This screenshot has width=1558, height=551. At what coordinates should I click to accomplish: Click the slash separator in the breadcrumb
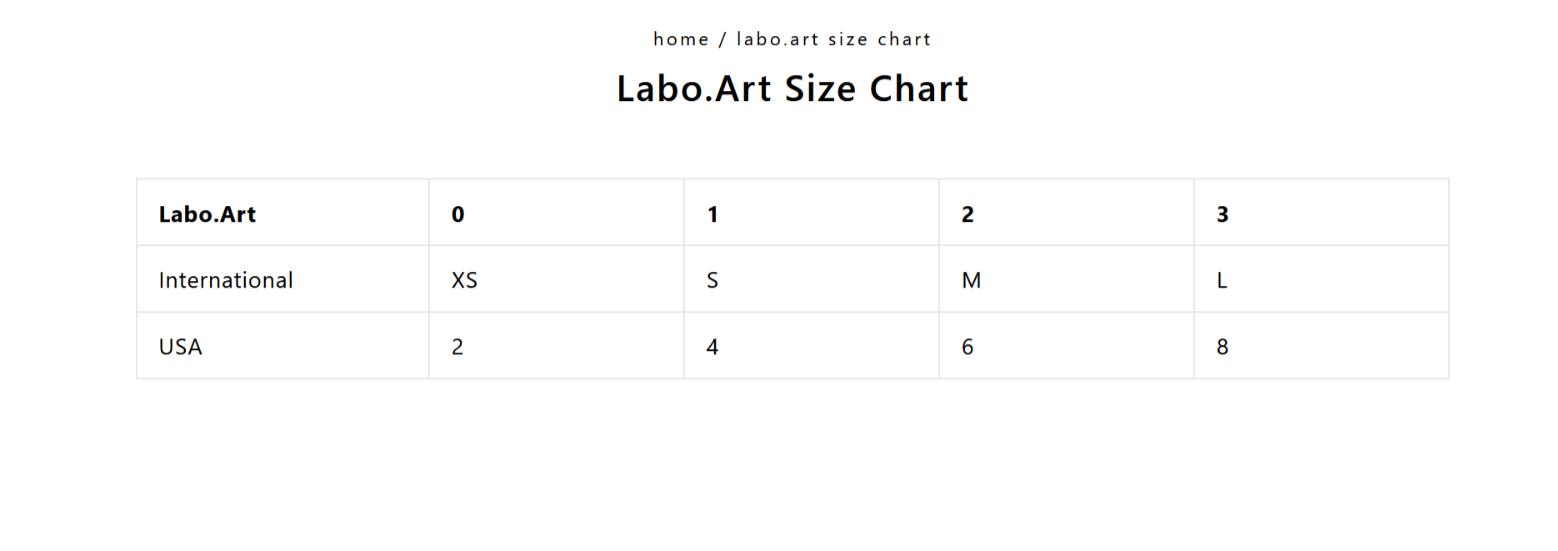tap(722, 39)
